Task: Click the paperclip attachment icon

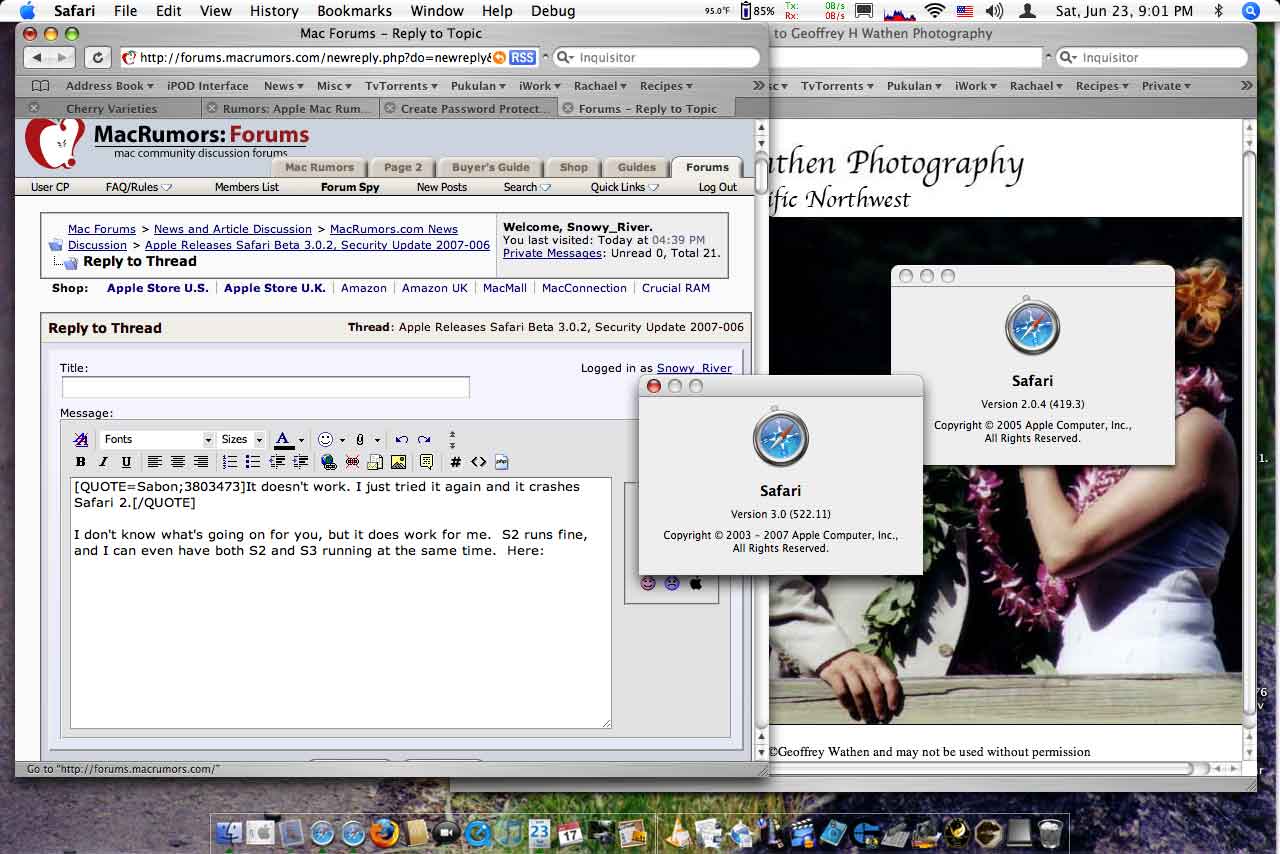Action: (360, 439)
